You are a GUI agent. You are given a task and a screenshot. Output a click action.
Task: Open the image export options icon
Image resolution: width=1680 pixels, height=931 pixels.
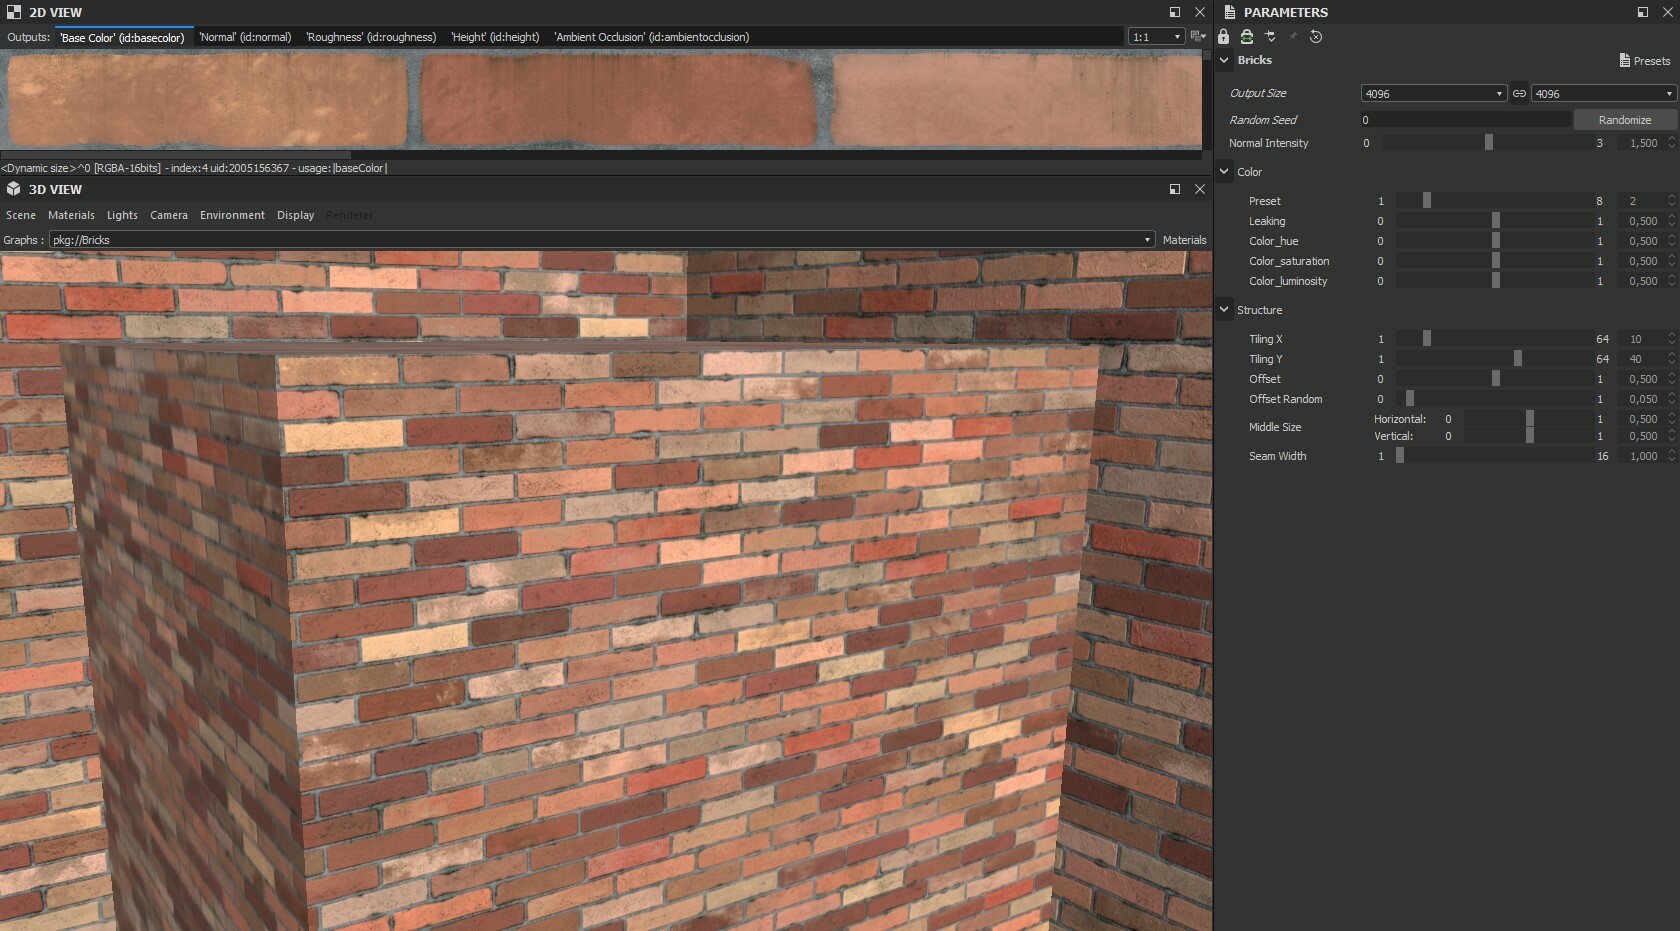click(1196, 36)
